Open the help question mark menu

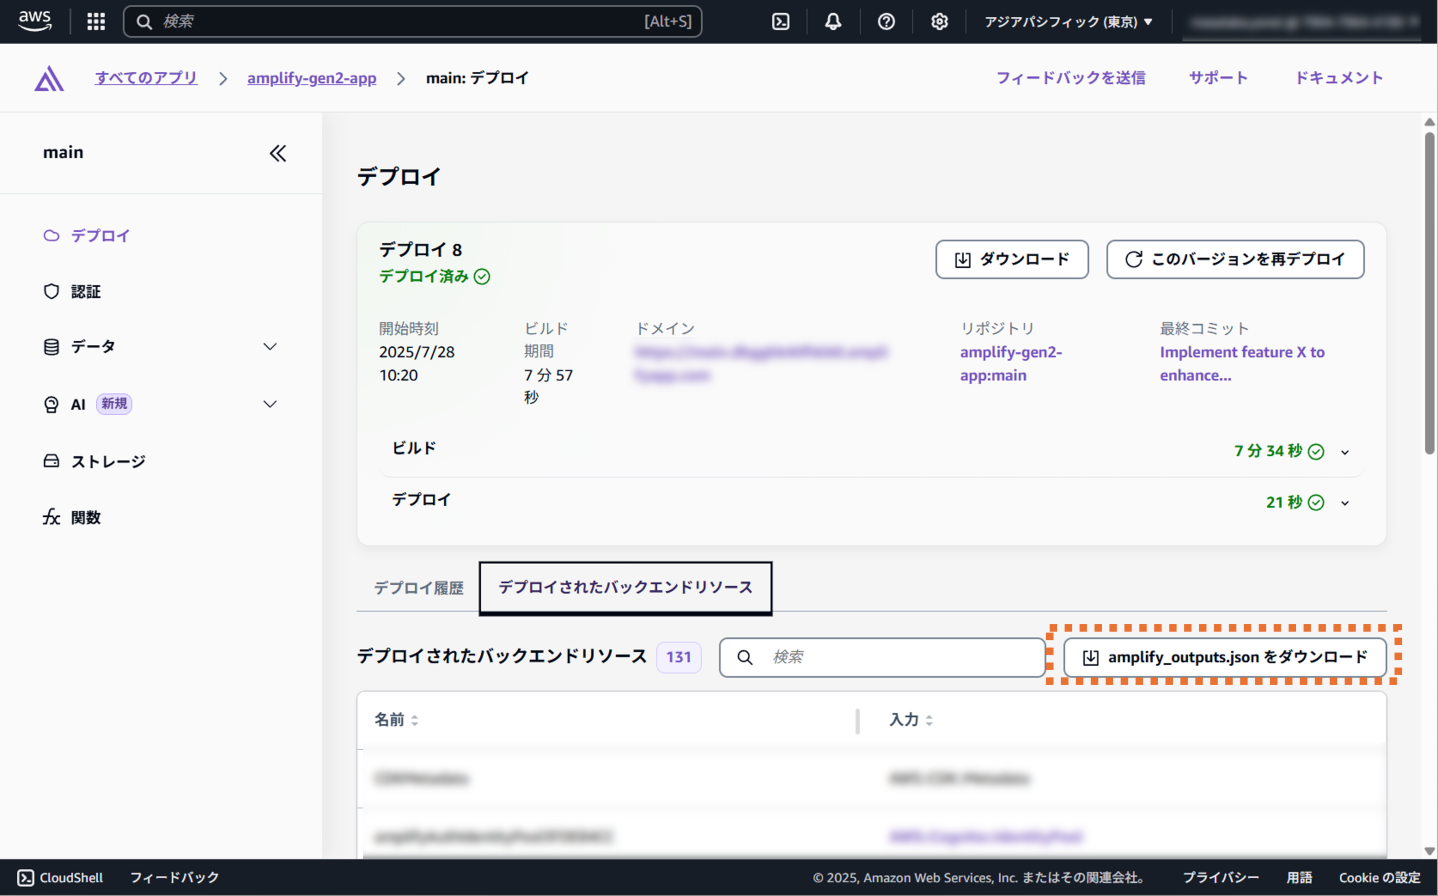tap(886, 21)
